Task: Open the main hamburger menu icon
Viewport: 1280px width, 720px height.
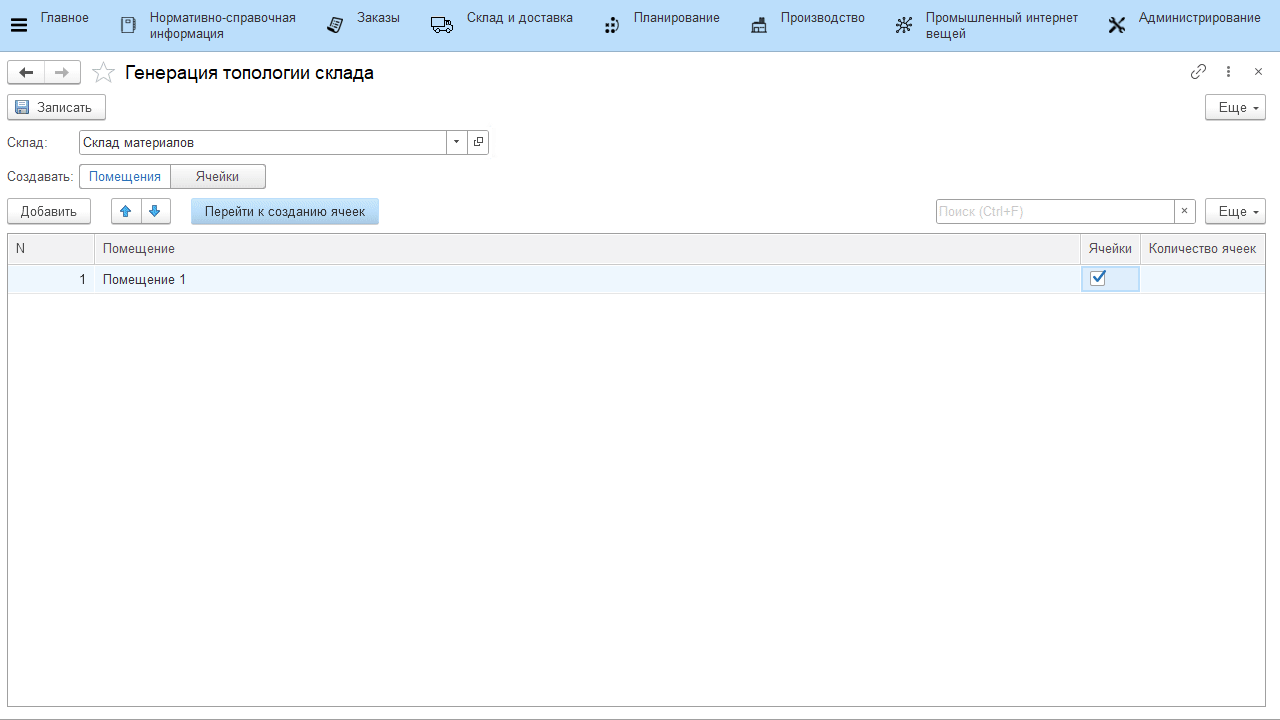Action: tap(18, 26)
